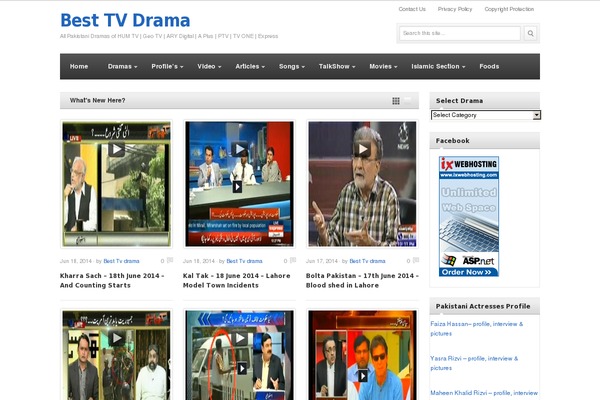This screenshot has height=400, width=600.
Task: Go to the Home menu item
Action: (x=79, y=67)
